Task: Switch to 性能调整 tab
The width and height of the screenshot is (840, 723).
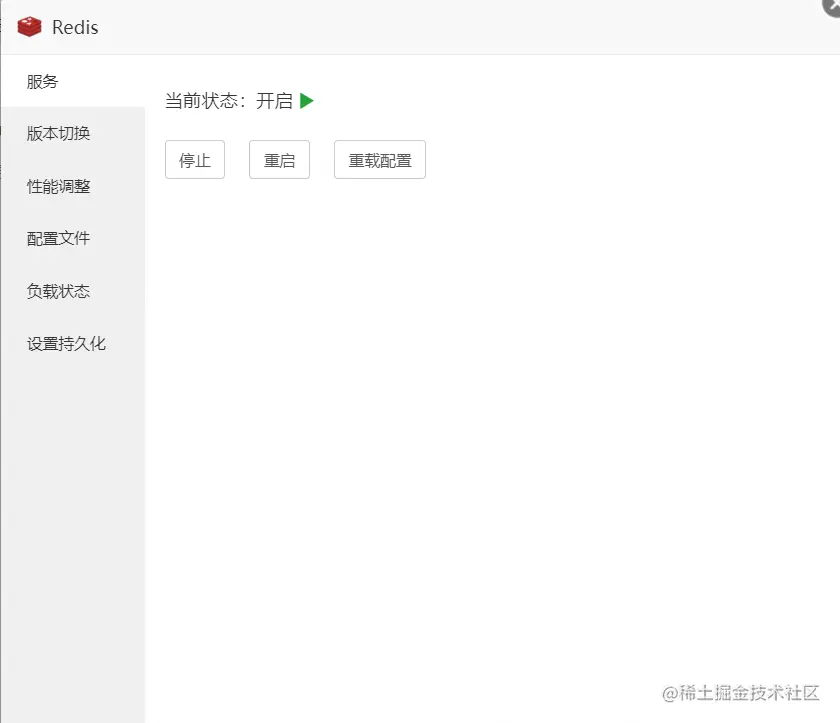Action: coord(73,186)
